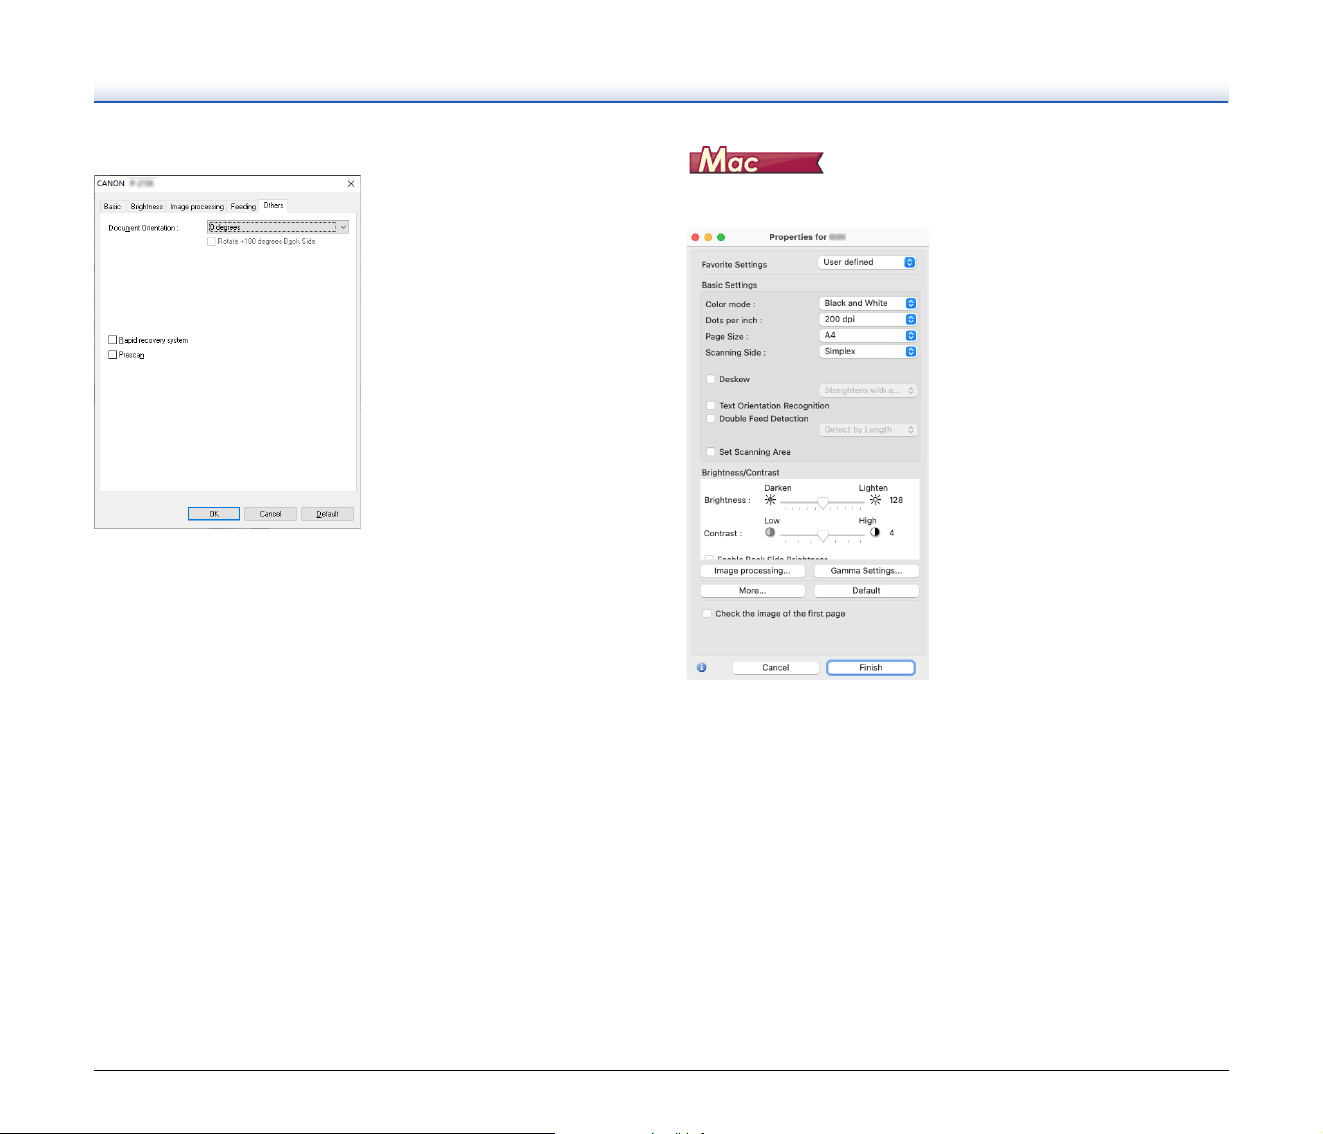Switch to the Image processing tab
Viewport: 1323px width, 1134px height.
[197, 206]
